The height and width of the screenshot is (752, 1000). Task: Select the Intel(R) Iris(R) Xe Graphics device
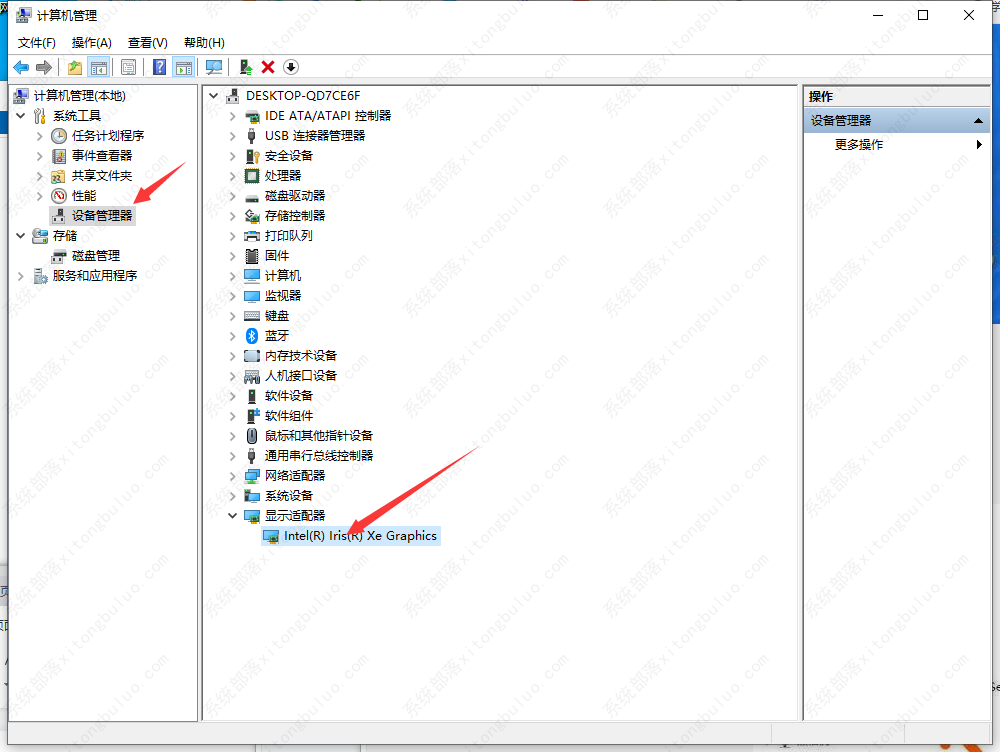pos(360,536)
